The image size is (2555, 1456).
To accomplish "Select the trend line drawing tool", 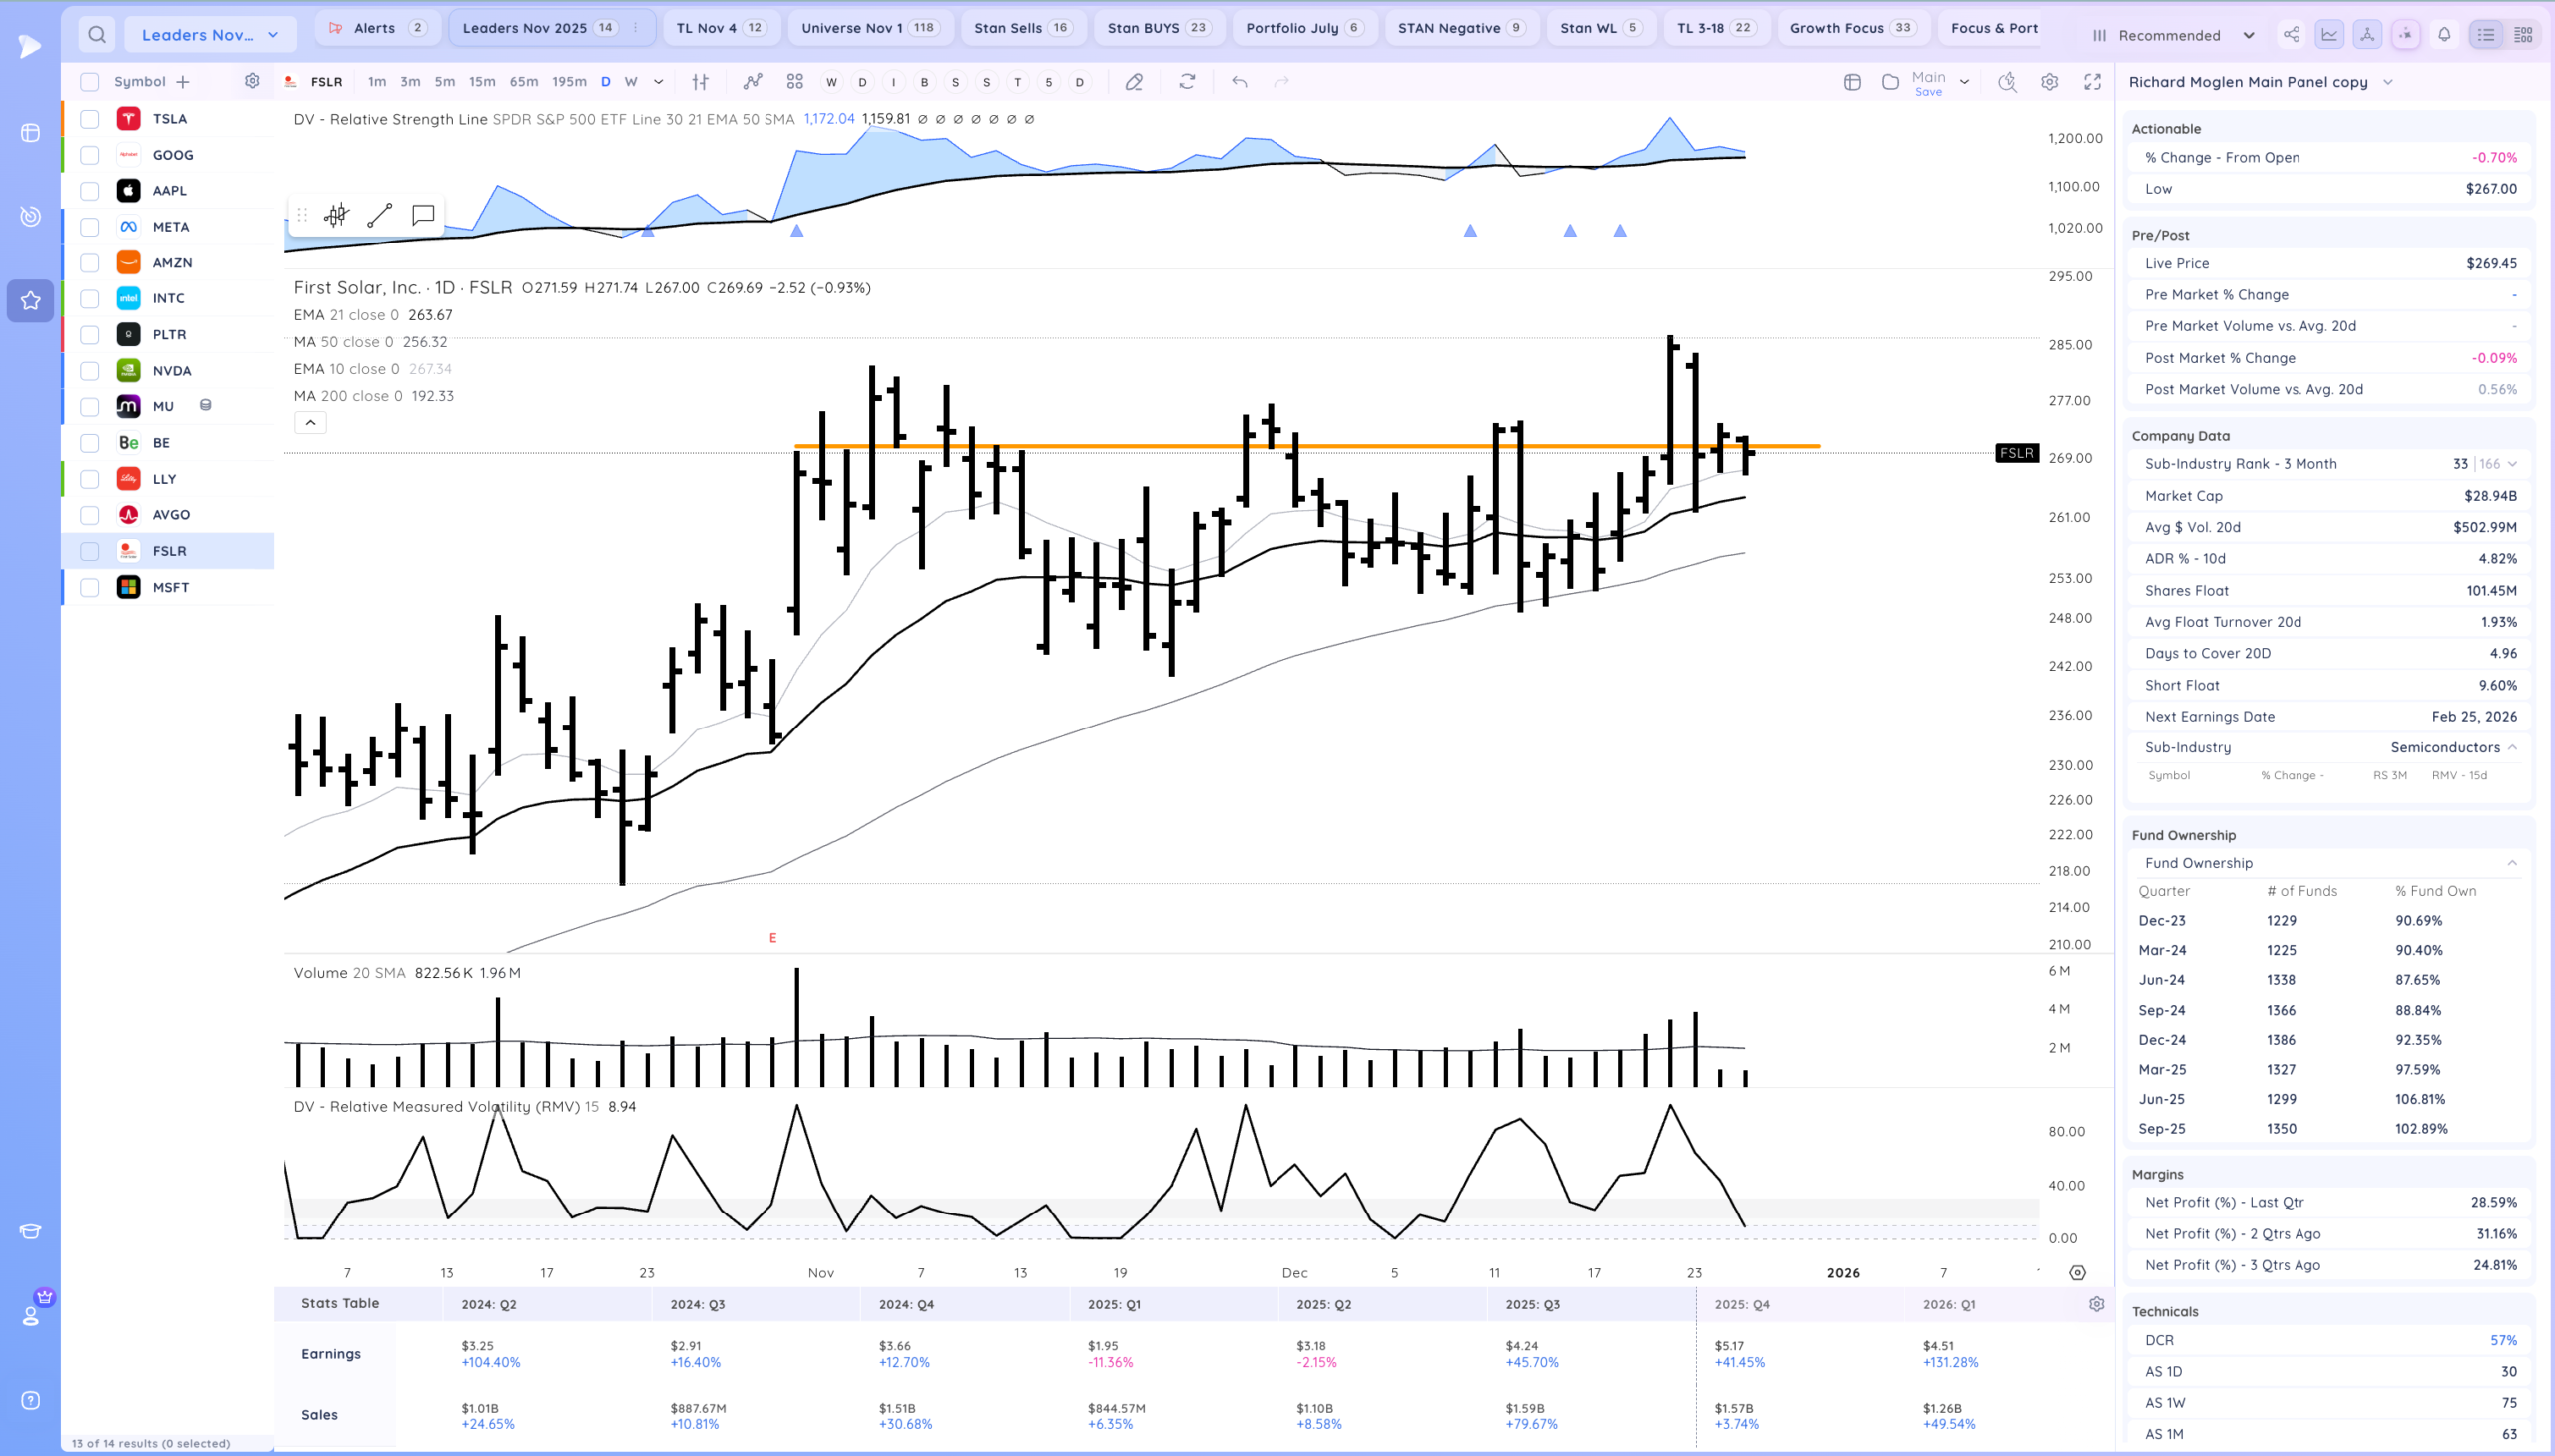I will [x=380, y=215].
